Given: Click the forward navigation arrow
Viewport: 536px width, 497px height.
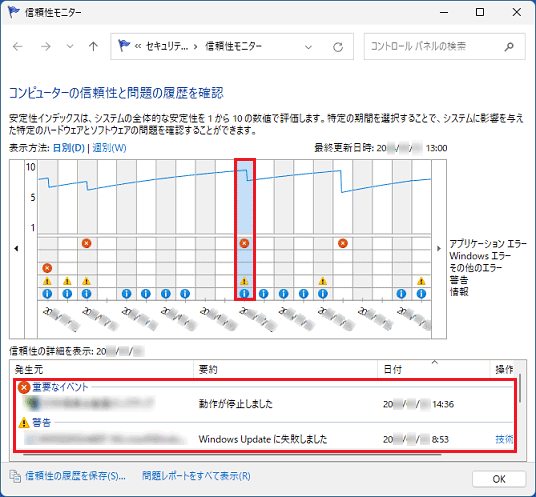Looking at the screenshot, I should pos(45,46).
